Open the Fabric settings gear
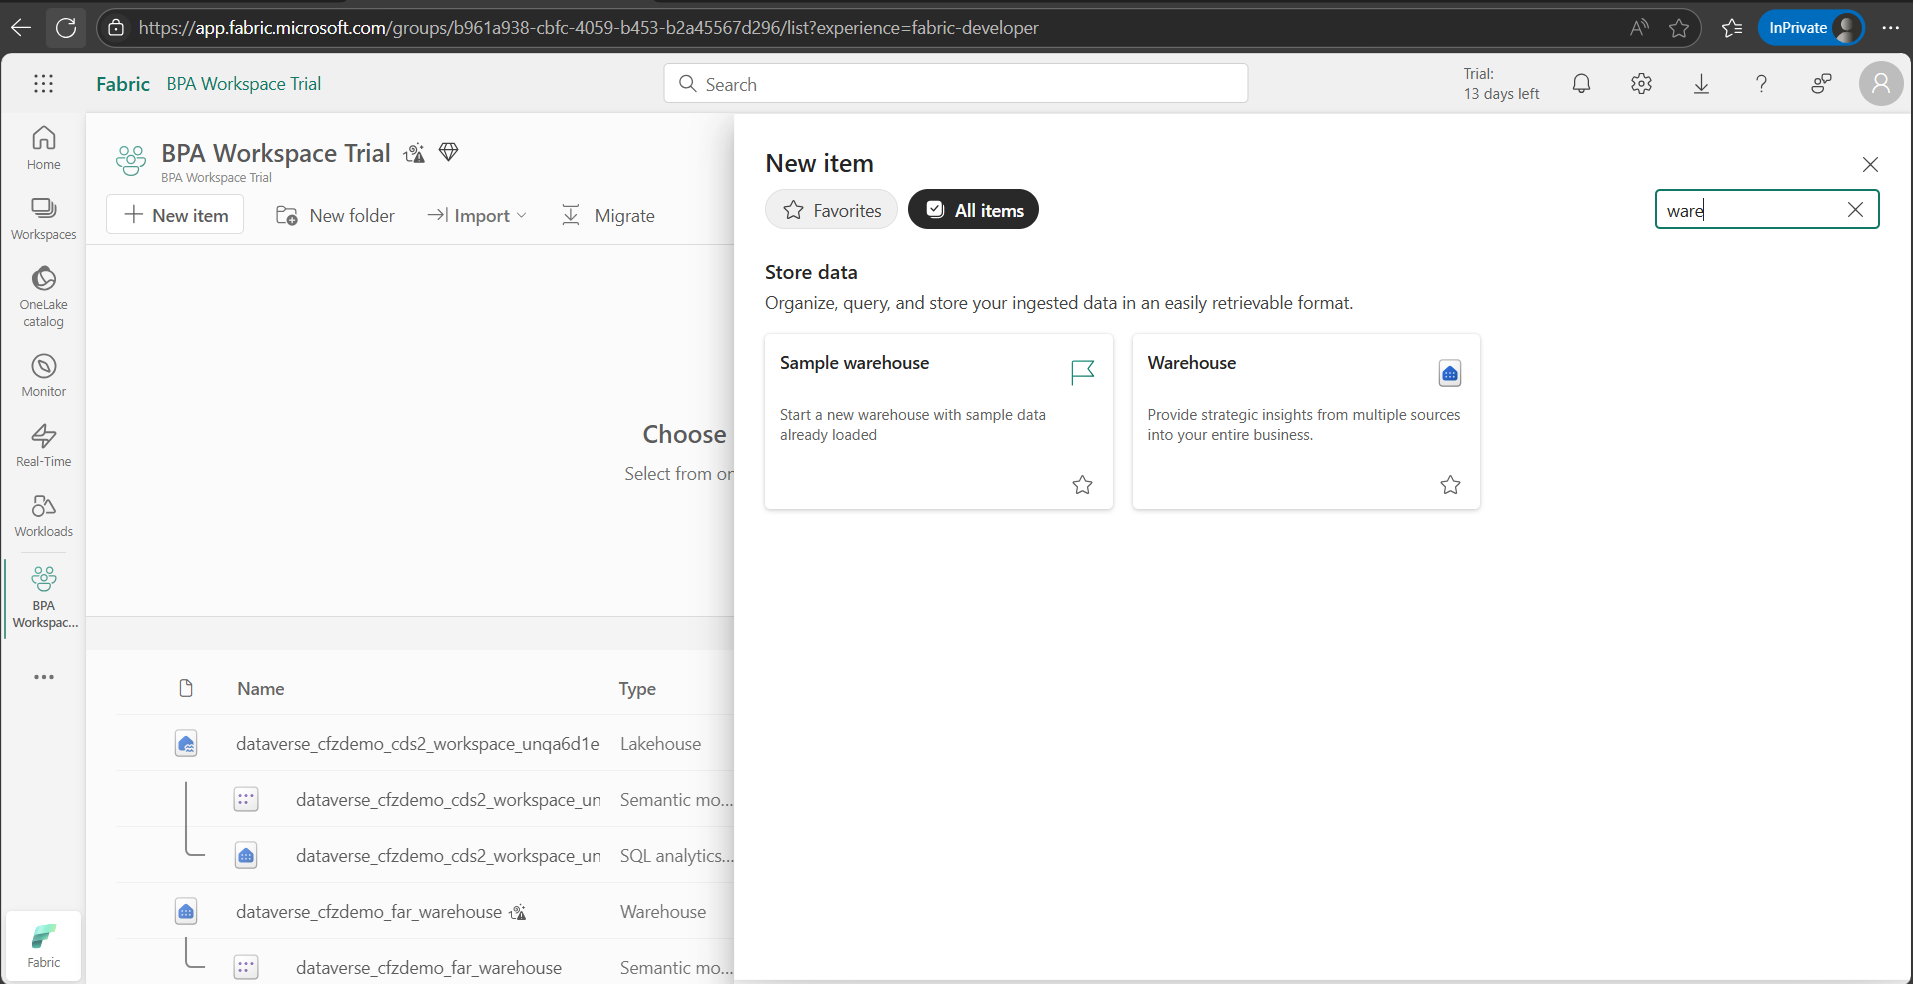Viewport: 1913px width, 984px height. click(x=1641, y=84)
